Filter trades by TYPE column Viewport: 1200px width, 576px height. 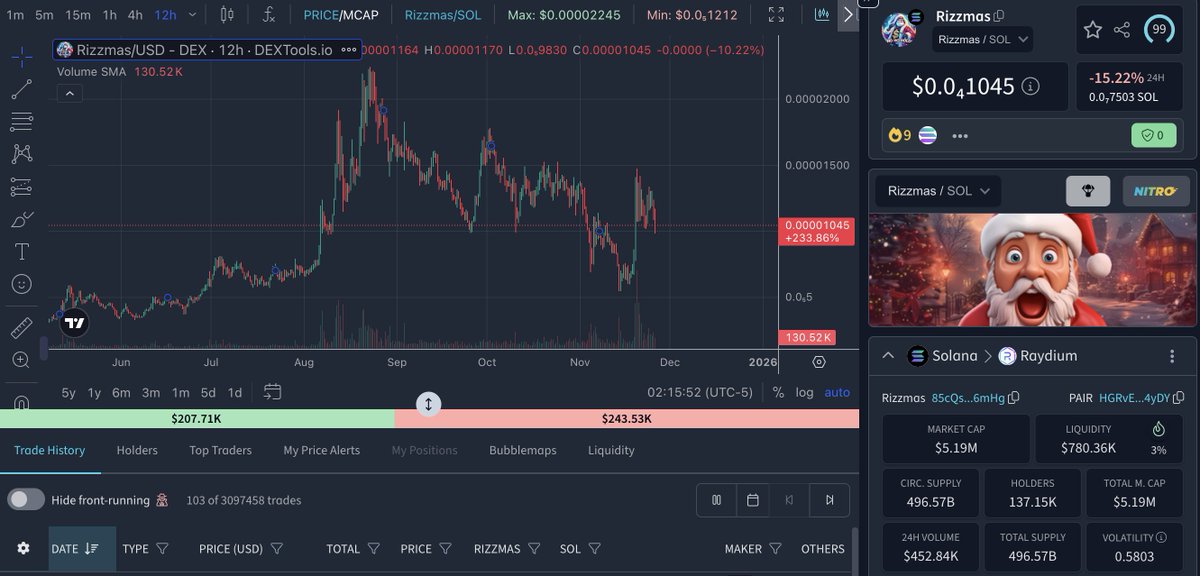[x=162, y=548]
